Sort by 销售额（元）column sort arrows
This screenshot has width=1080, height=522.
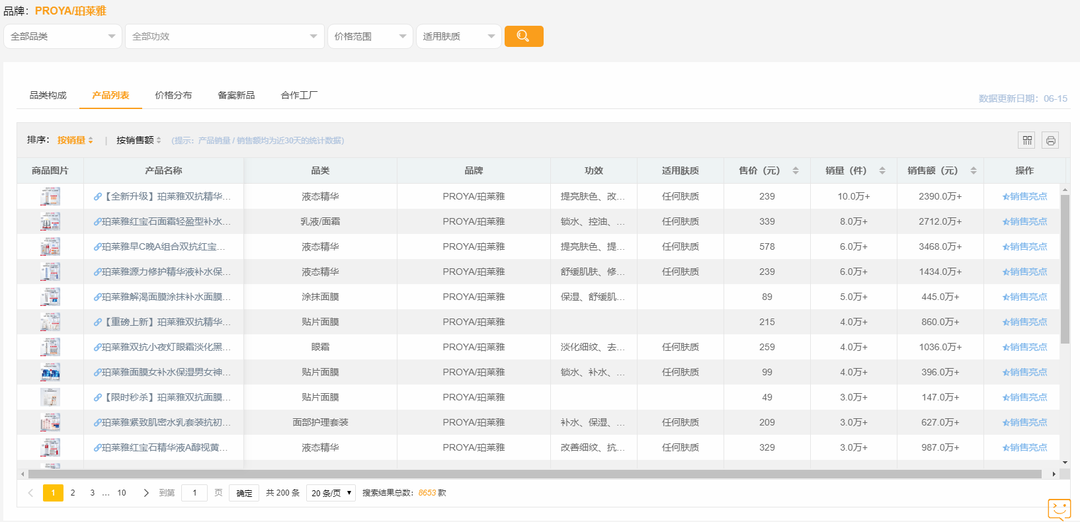973,171
